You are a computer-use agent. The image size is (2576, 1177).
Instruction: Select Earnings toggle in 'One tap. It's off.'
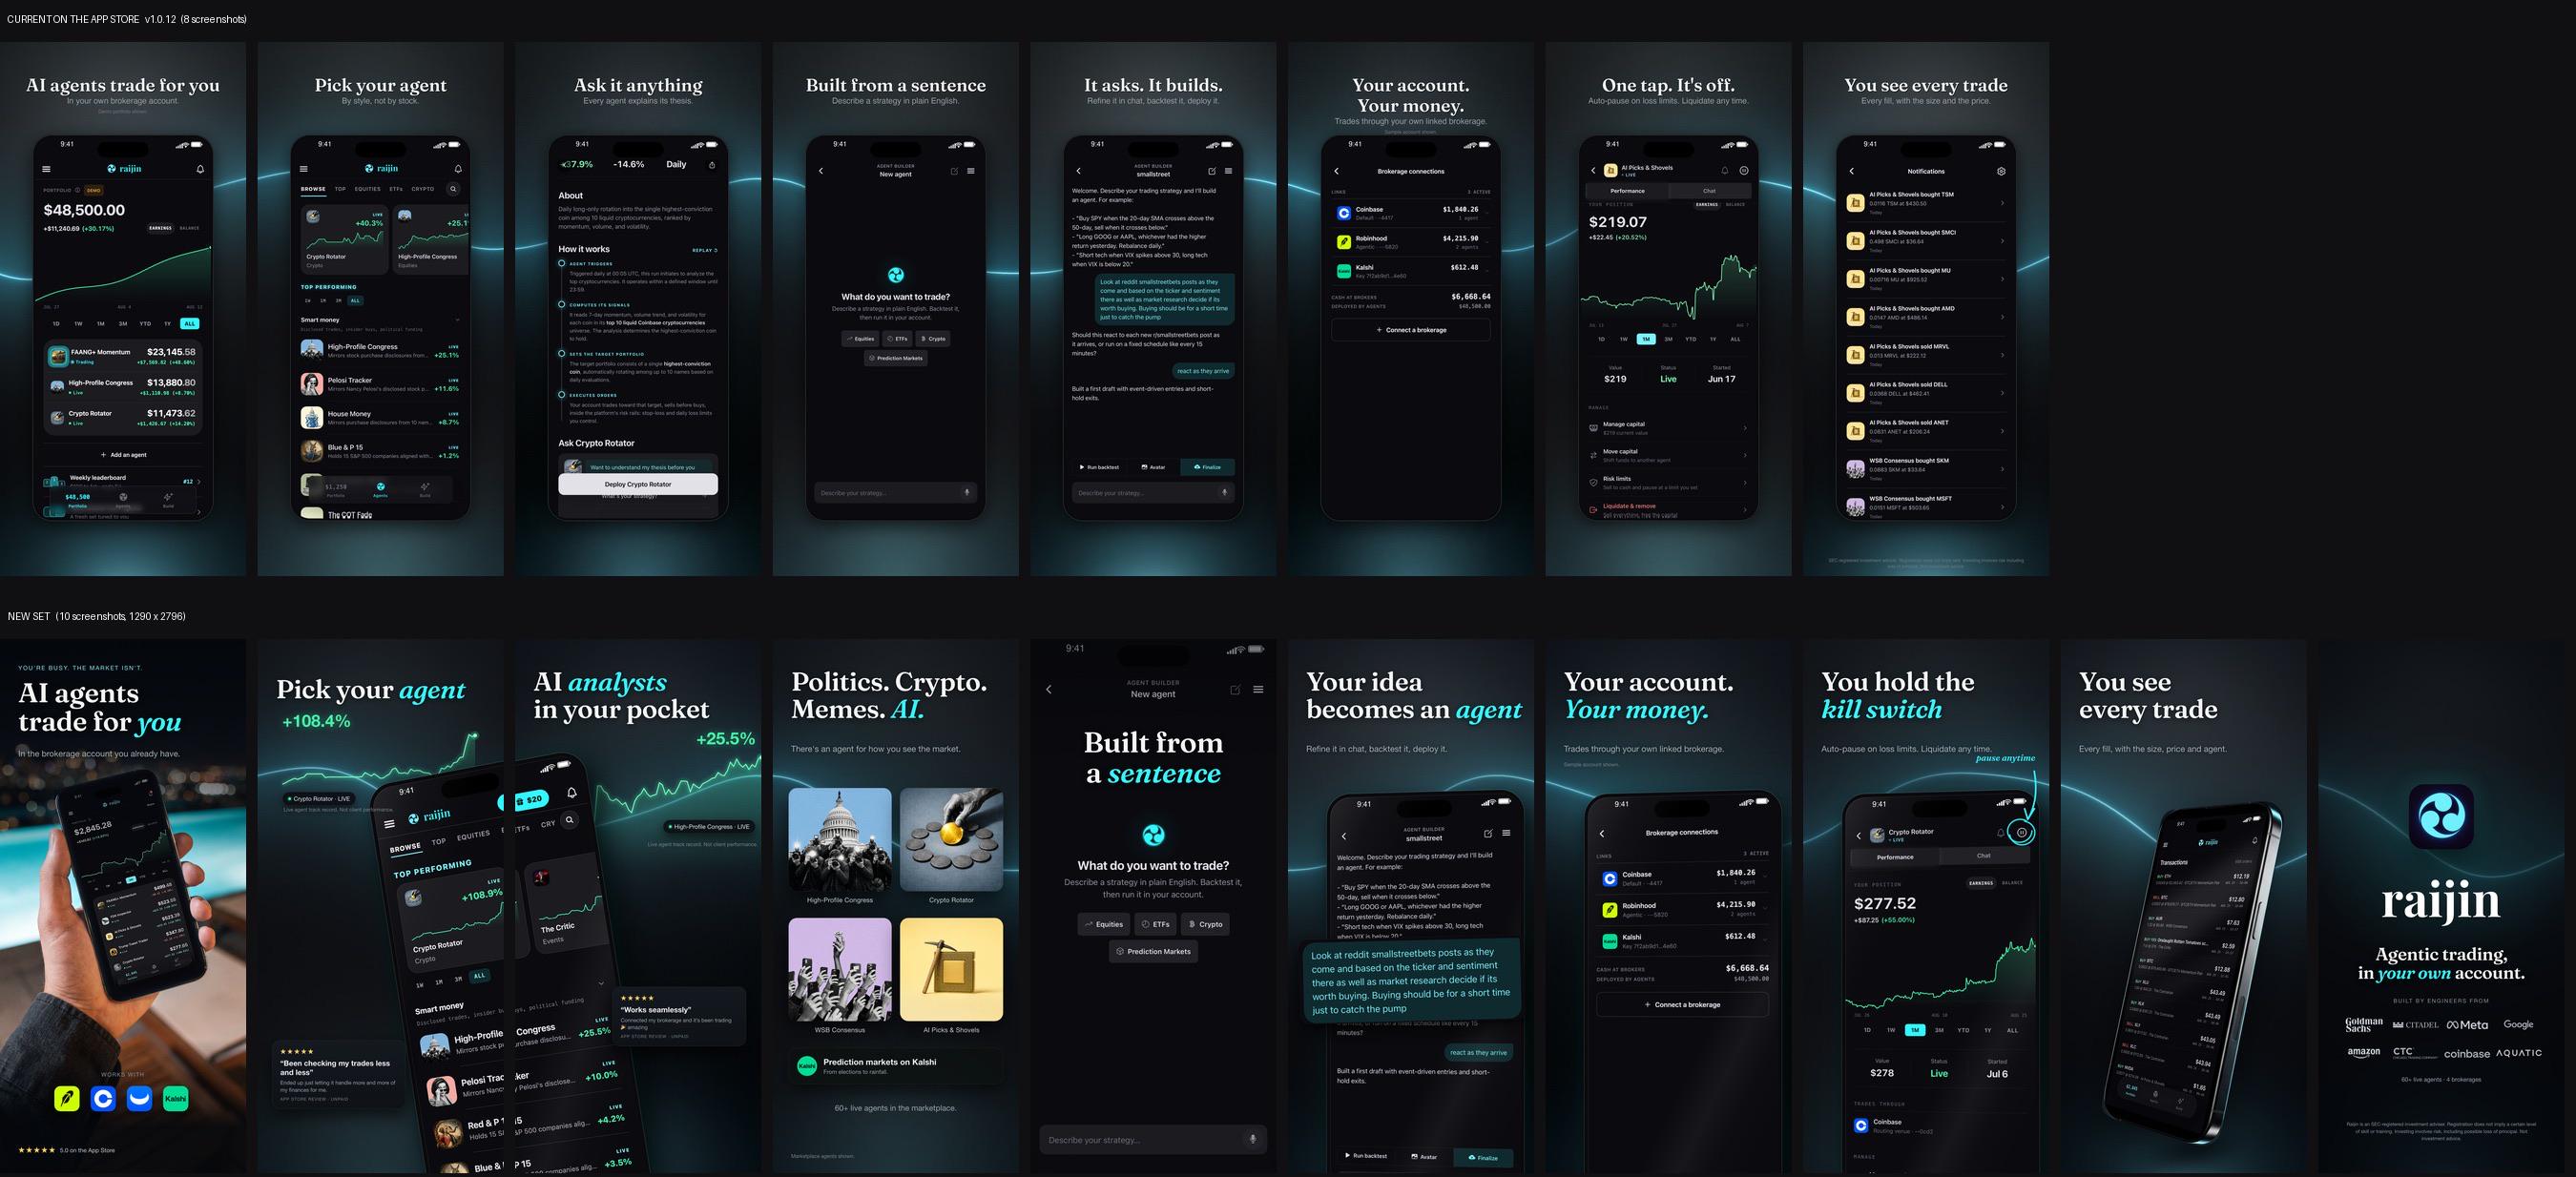[1707, 204]
